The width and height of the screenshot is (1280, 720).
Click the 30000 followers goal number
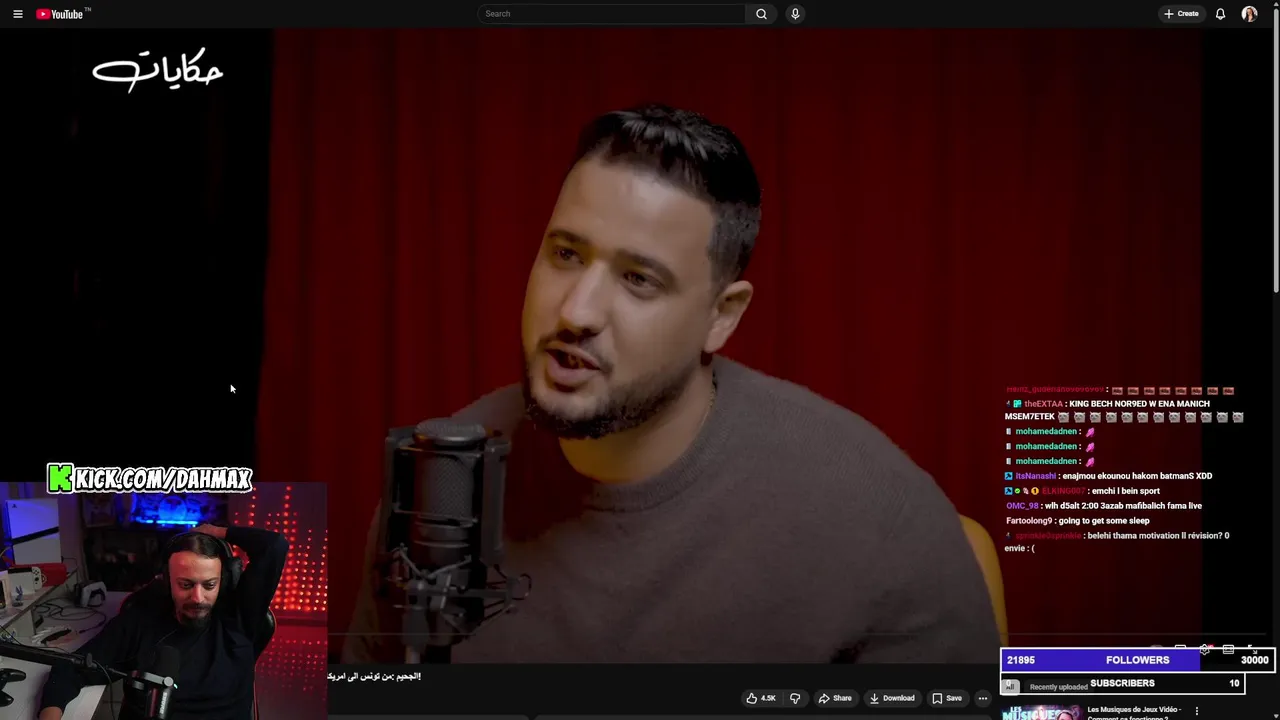pos(1254,660)
